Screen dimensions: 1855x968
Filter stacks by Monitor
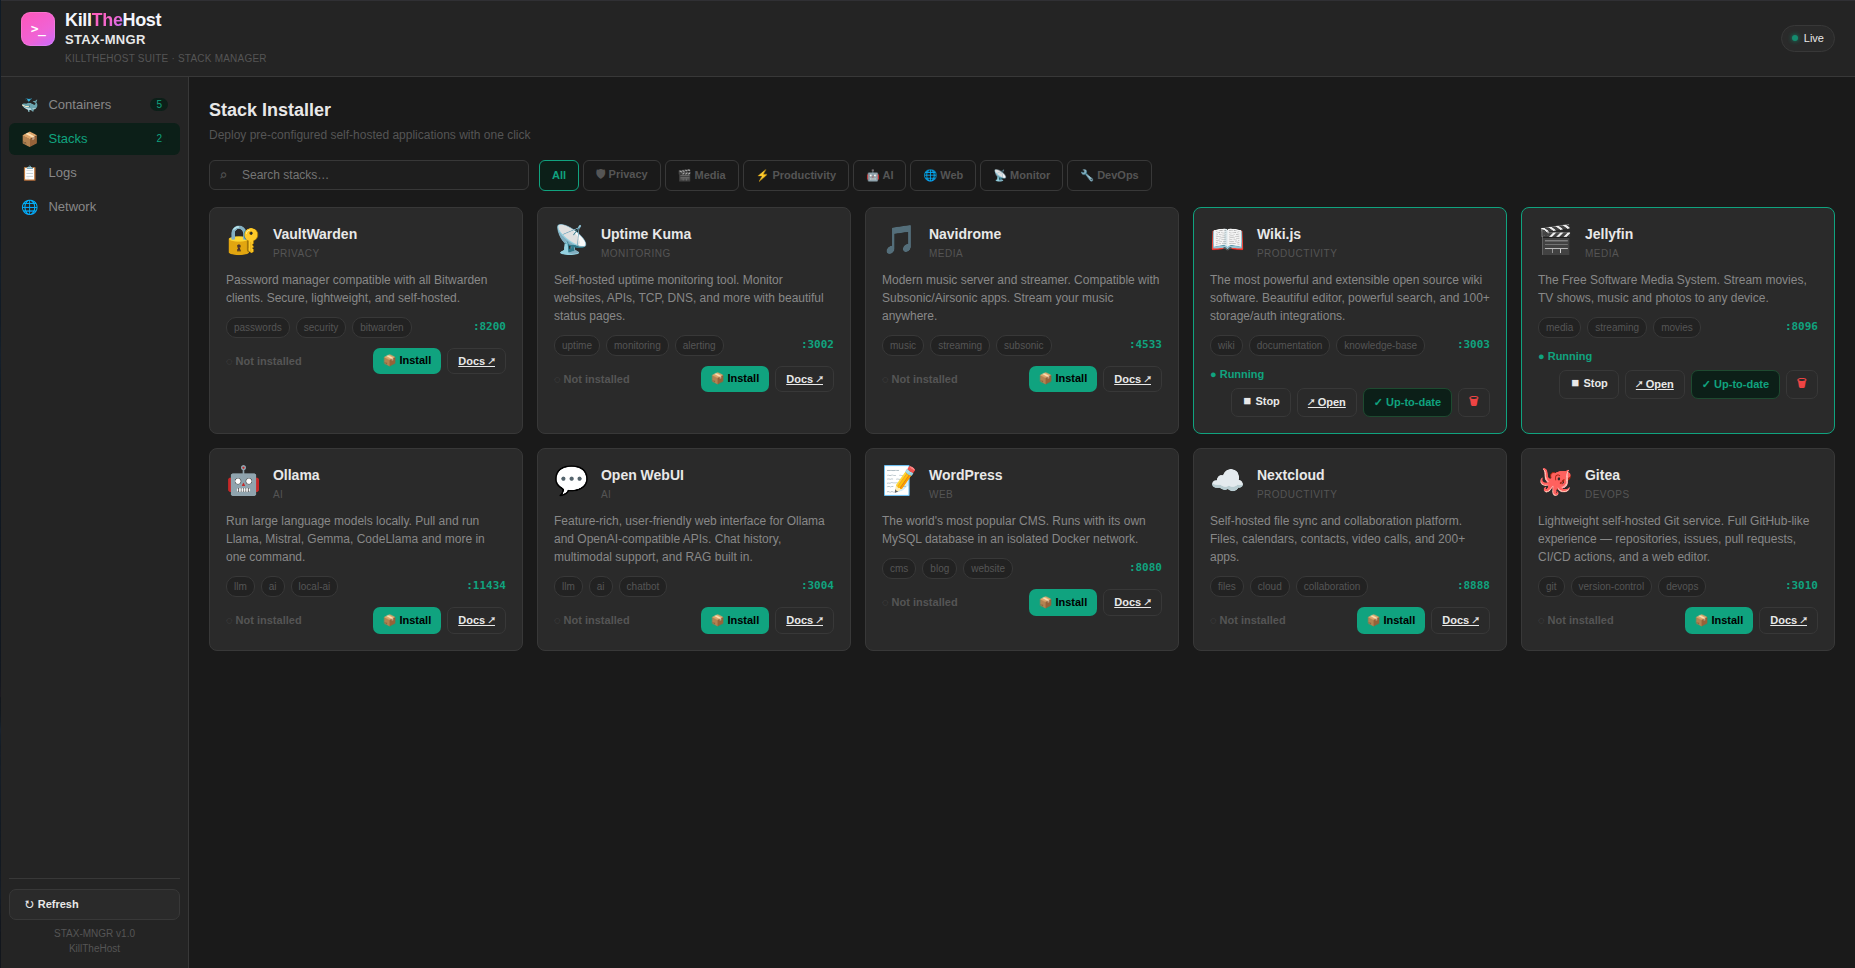point(1022,175)
